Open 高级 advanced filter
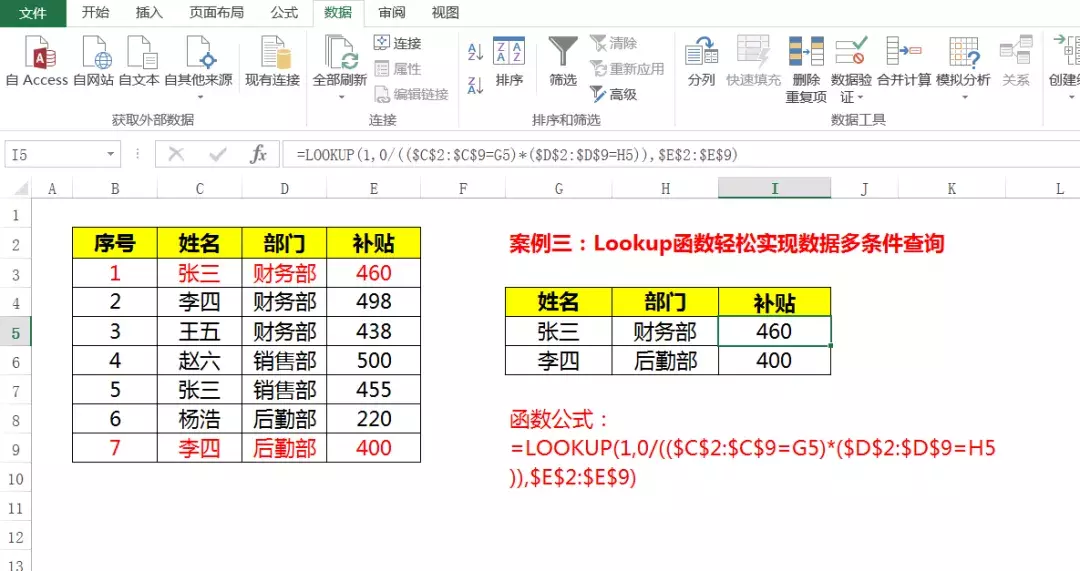The height and width of the screenshot is (571, 1080). pos(614,94)
